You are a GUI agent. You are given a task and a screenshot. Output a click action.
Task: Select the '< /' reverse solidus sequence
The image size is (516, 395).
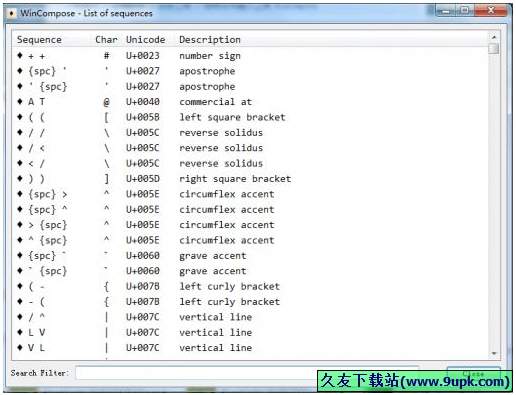click(x=250, y=163)
